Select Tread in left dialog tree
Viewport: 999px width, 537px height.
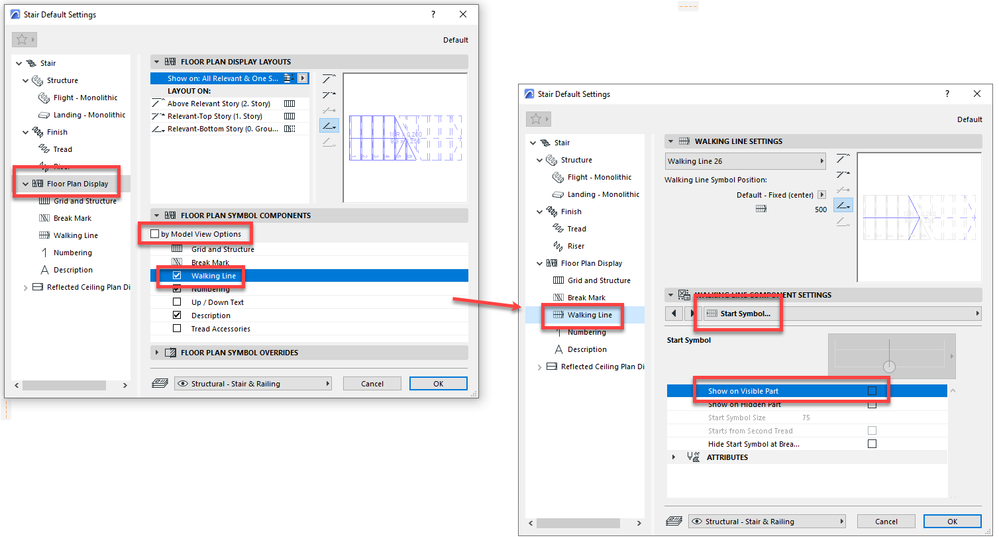click(62, 149)
